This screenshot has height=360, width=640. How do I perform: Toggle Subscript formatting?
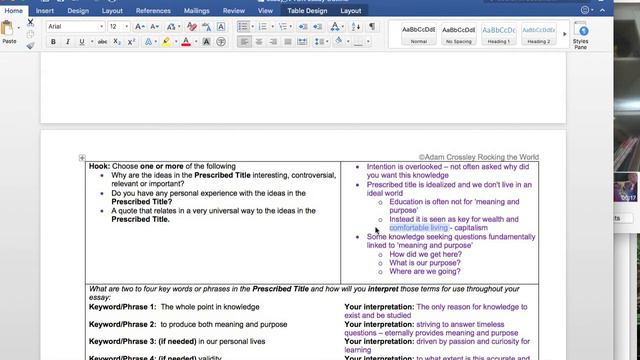pyautogui.click(x=117, y=42)
